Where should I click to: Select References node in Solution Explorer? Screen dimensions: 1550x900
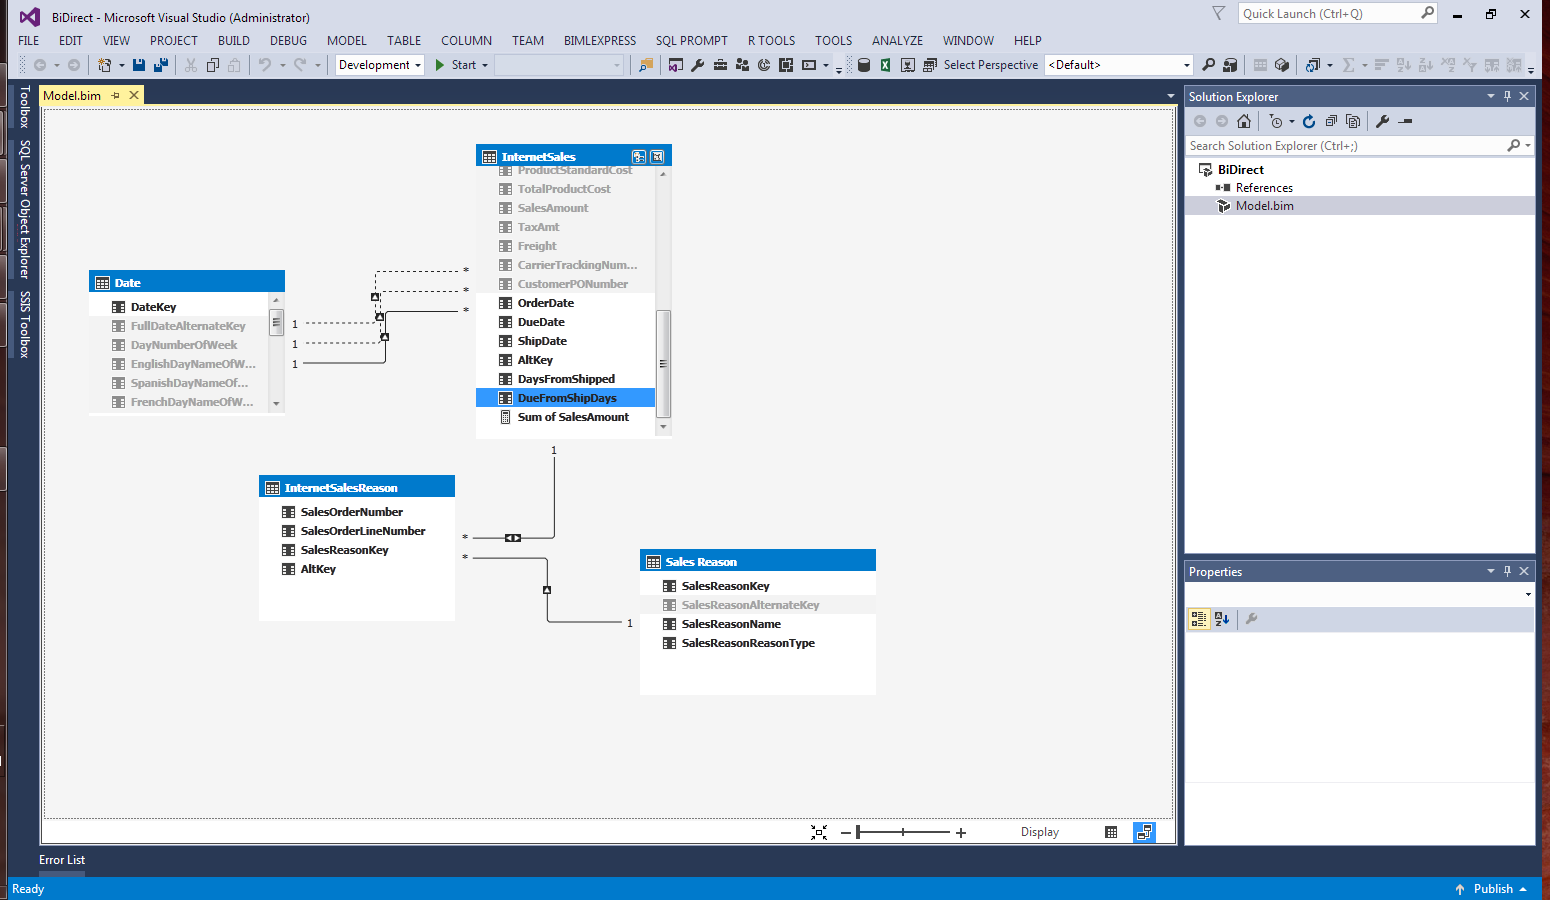click(1264, 188)
